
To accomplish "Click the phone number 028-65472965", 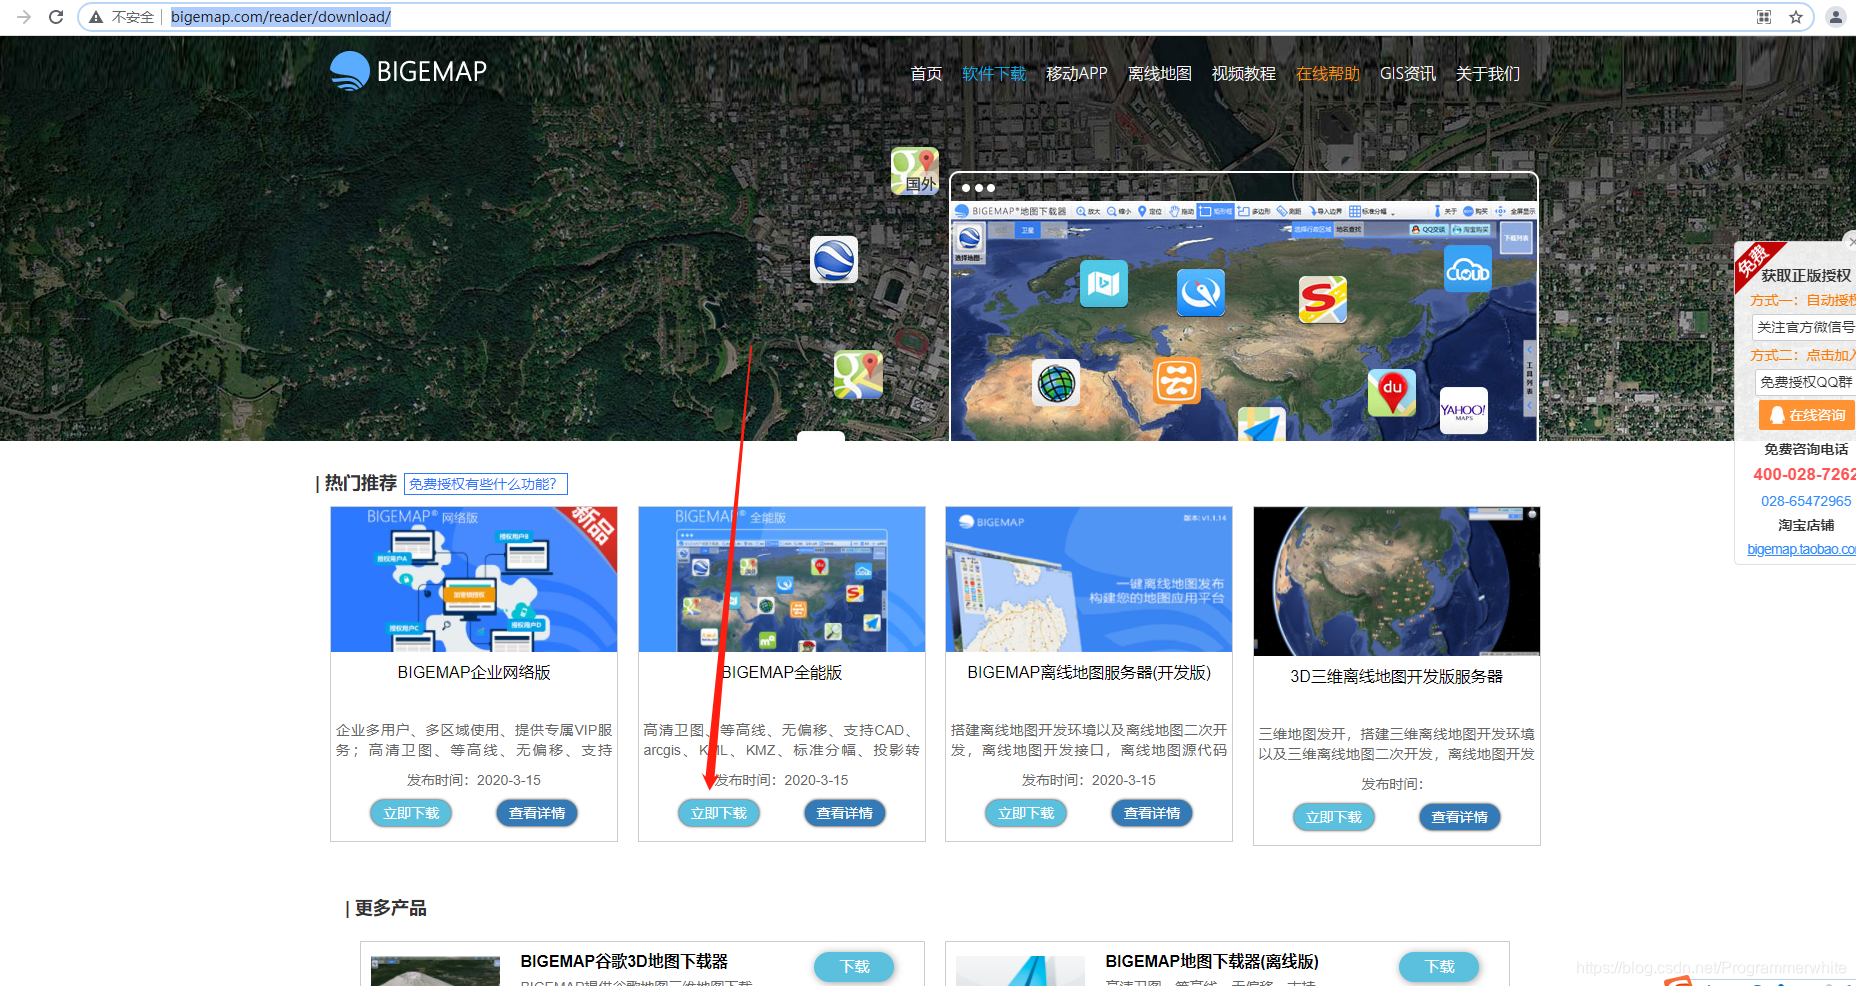I will pyautogui.click(x=1806, y=501).
